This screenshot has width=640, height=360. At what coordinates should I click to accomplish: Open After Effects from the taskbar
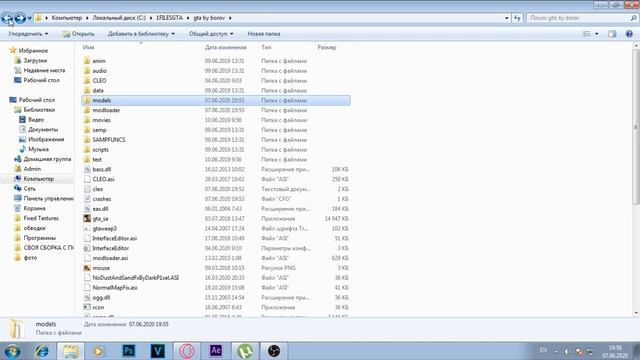coord(216,351)
